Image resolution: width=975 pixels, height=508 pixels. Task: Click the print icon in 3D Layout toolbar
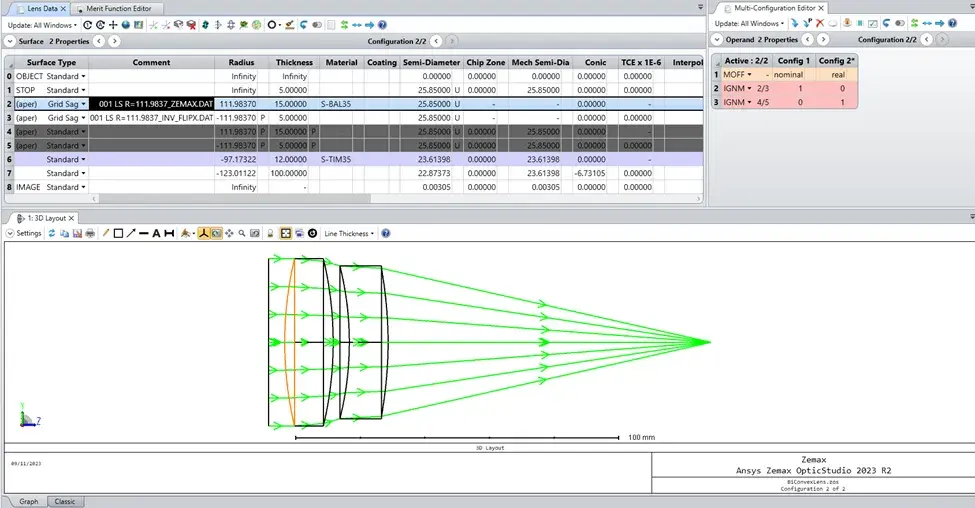[x=90, y=233]
